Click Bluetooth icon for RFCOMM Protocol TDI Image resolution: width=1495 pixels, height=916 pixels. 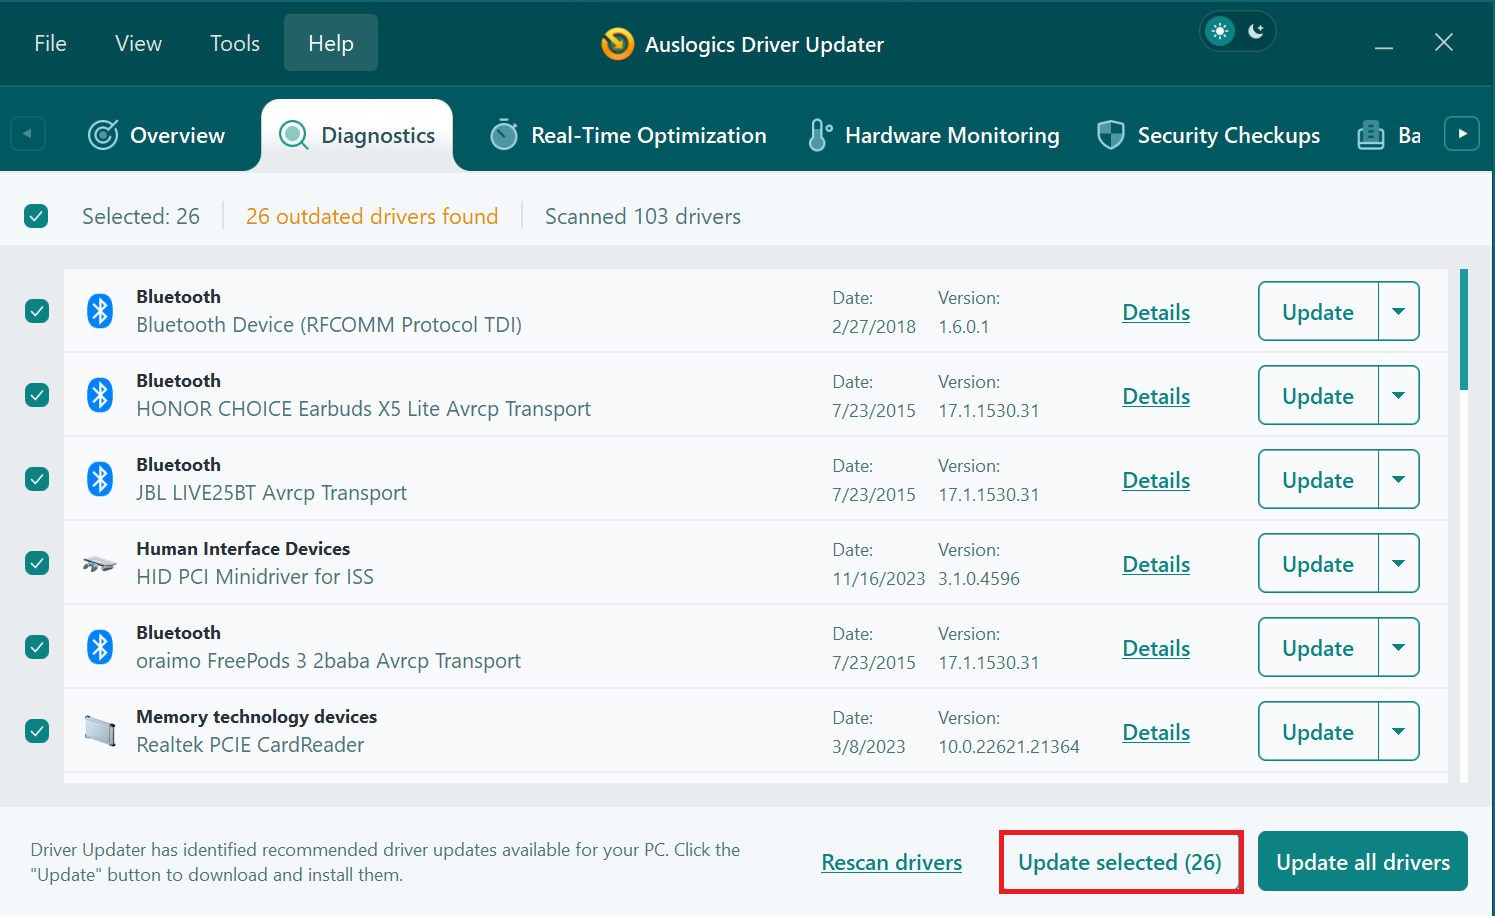tap(100, 311)
